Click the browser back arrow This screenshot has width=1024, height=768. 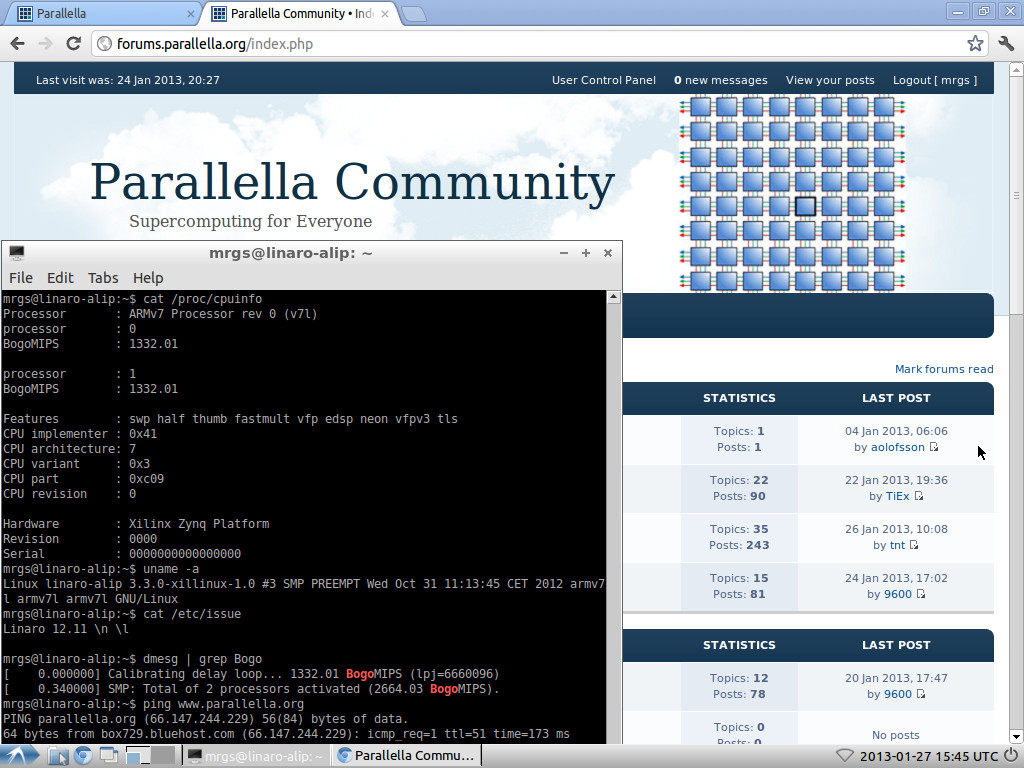point(17,43)
